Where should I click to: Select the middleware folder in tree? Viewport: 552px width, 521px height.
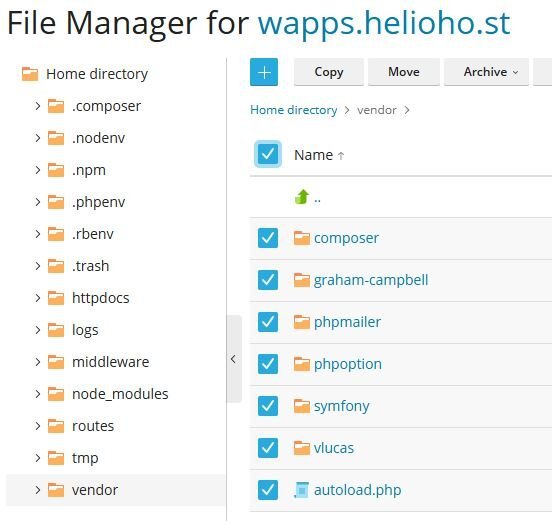pos(111,362)
